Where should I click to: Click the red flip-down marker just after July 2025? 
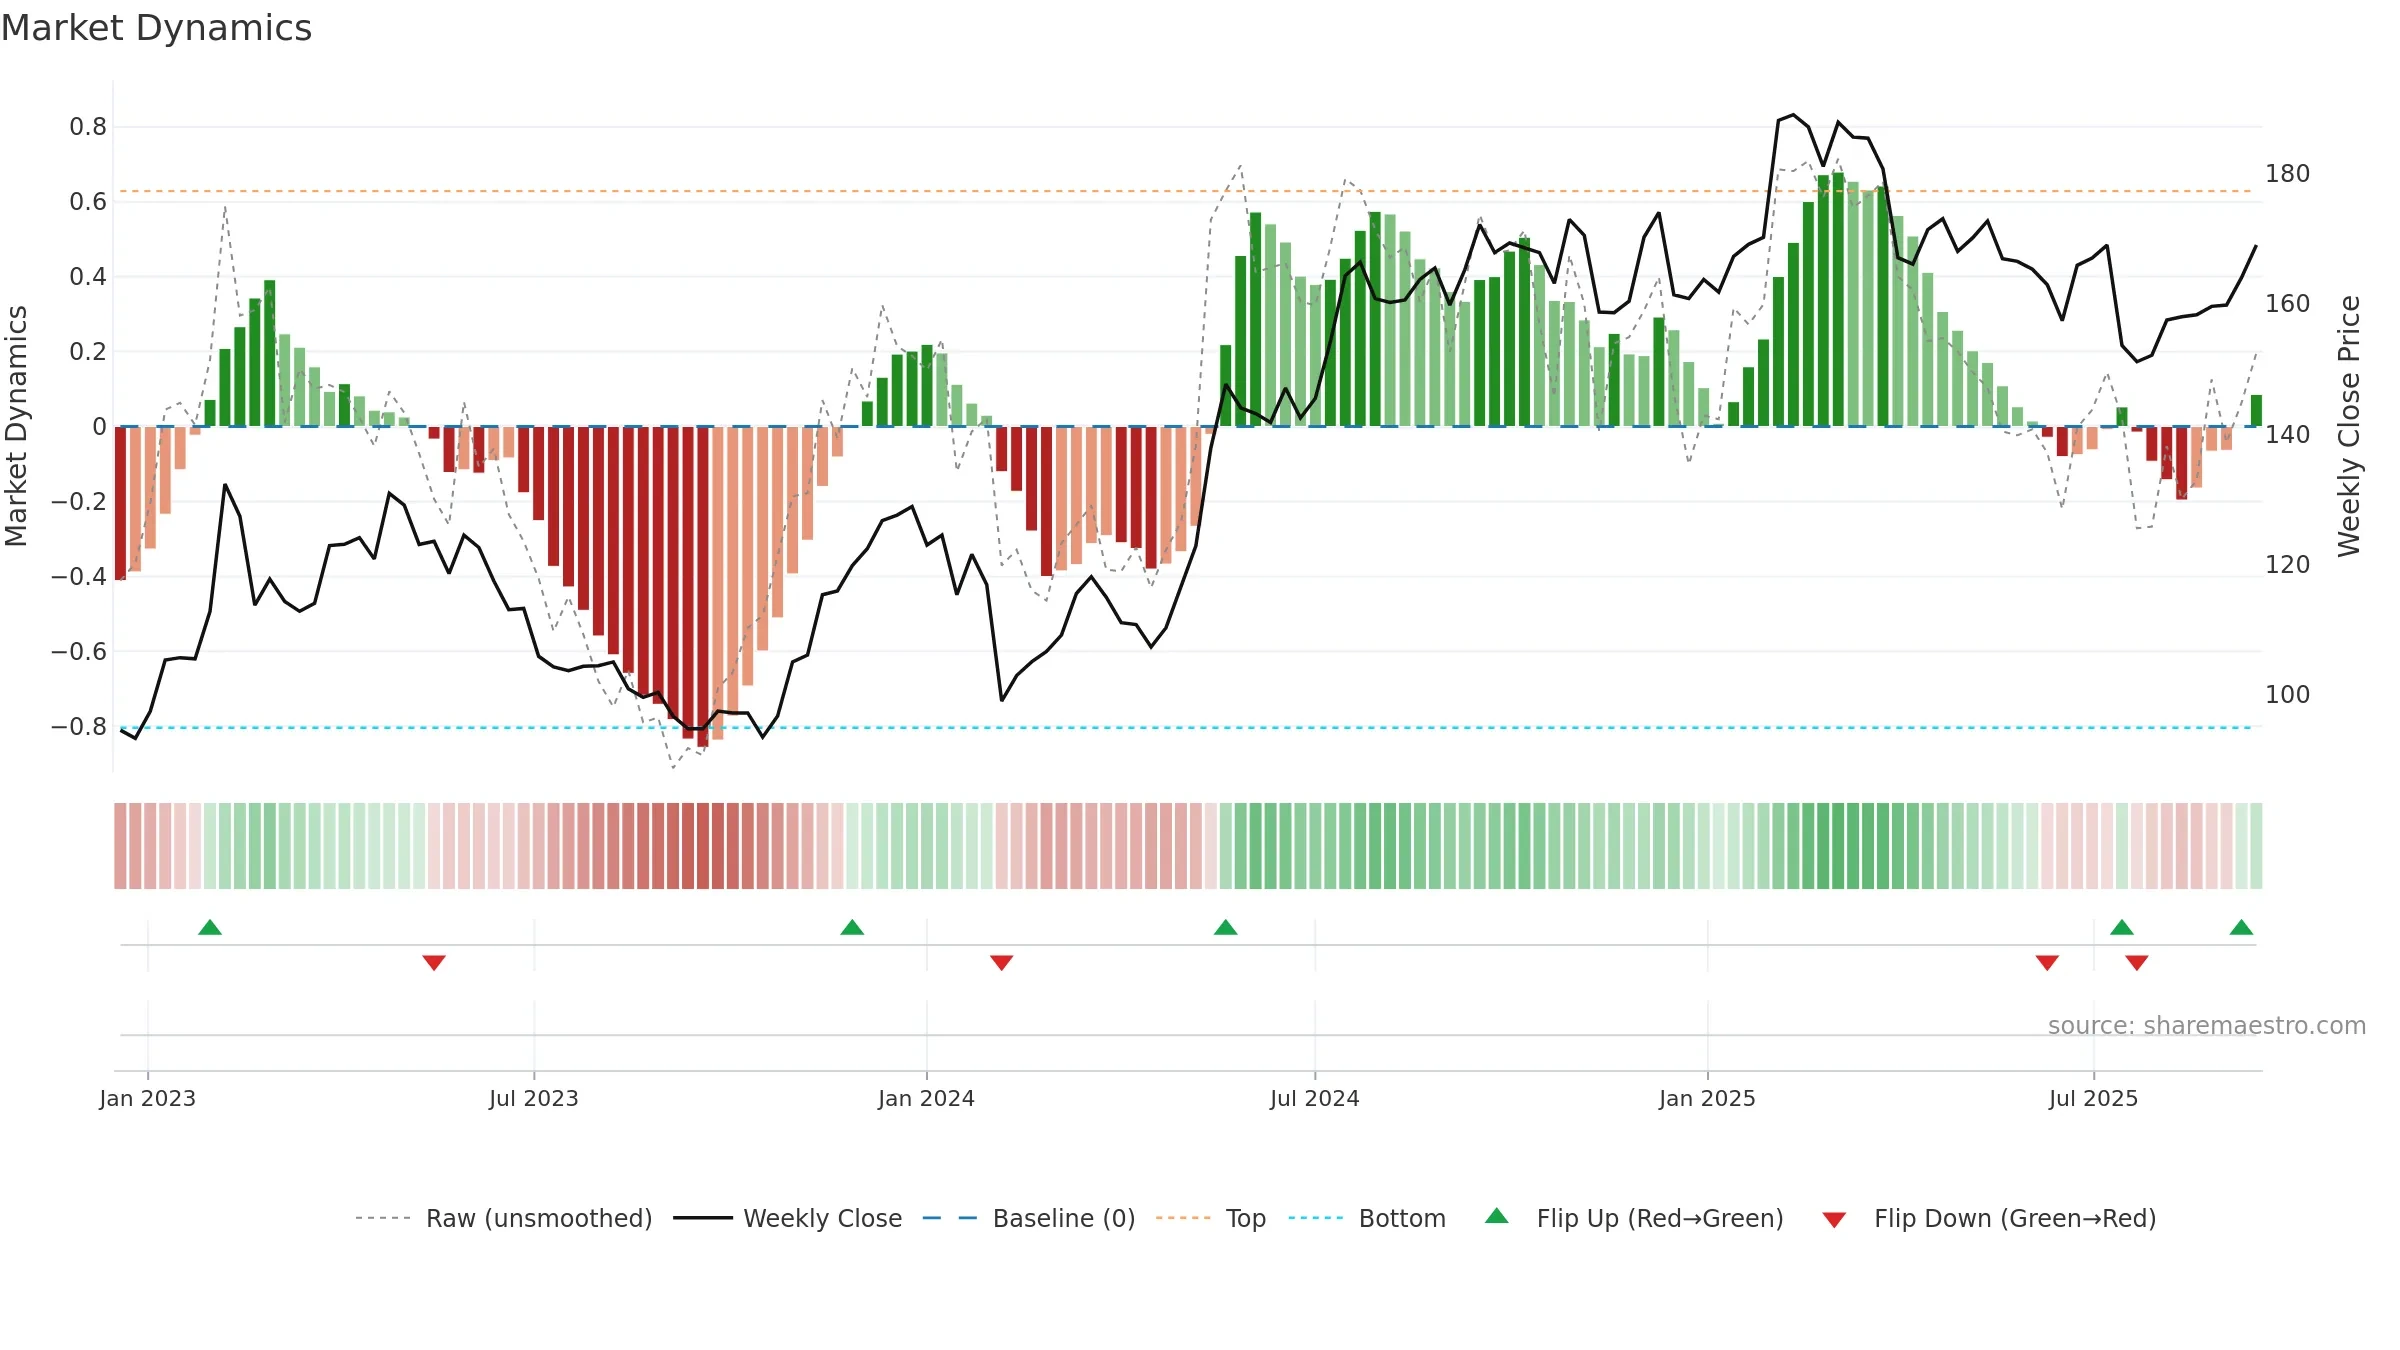coord(2137,962)
